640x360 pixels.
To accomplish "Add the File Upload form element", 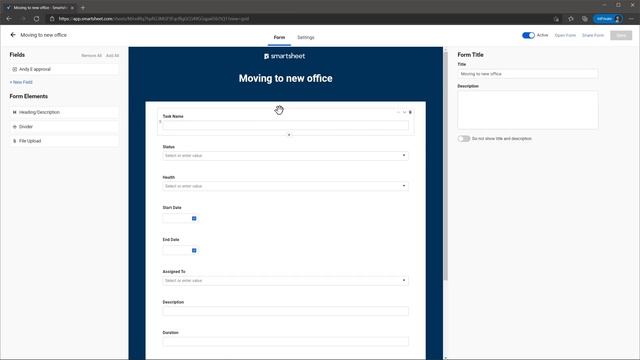I will click(64, 141).
